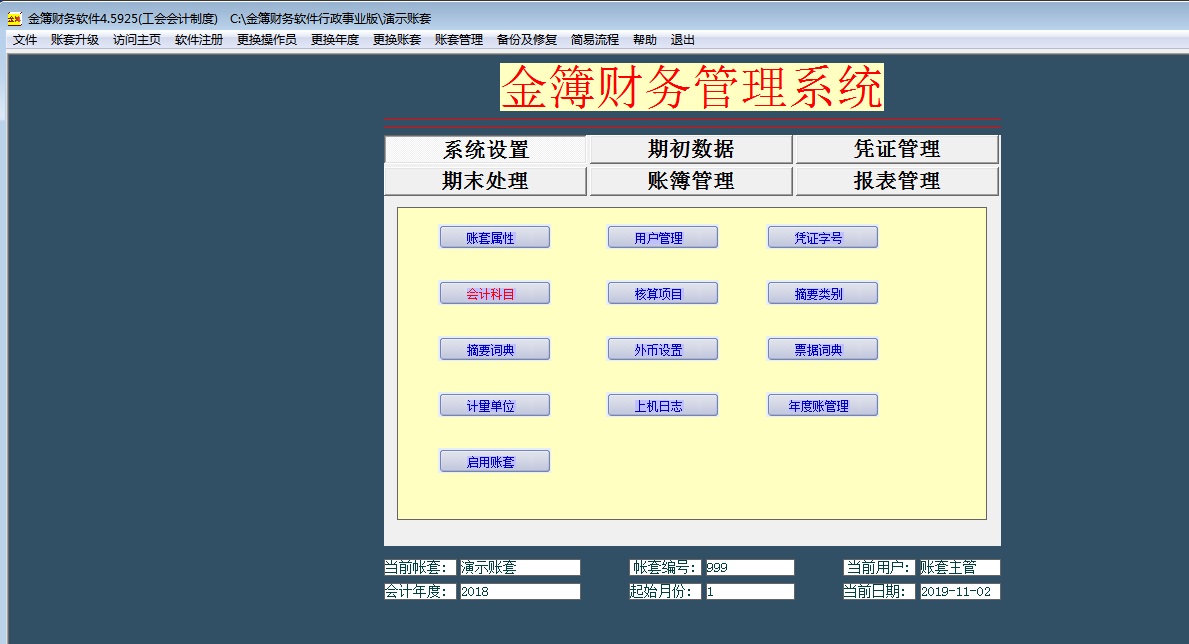
Task: Click the 会计年度 field showing 2018
Action: tap(520, 592)
